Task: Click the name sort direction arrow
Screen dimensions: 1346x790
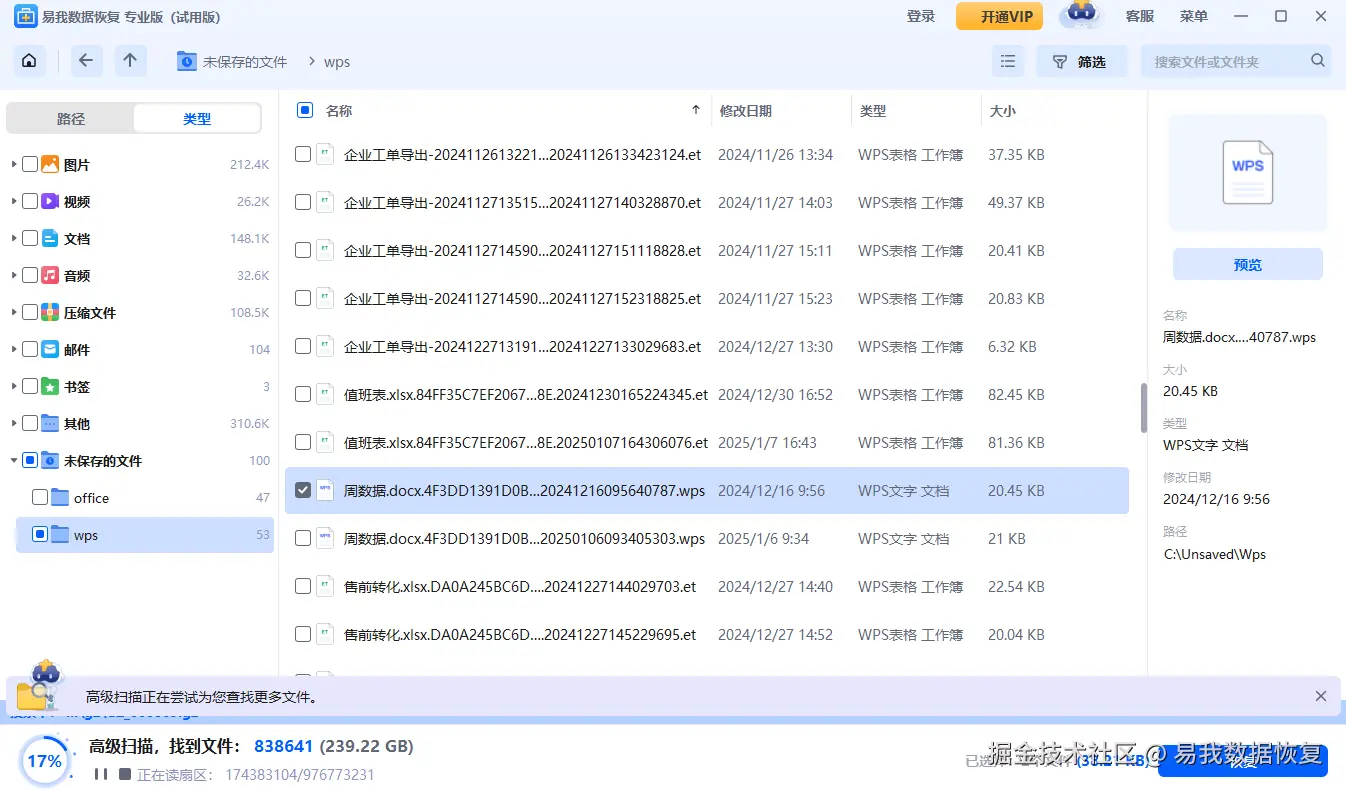Action: pyautogui.click(x=696, y=110)
